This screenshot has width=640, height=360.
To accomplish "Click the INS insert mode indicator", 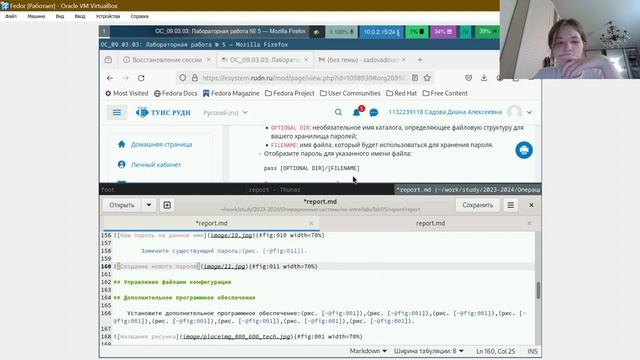I will click(x=532, y=351).
